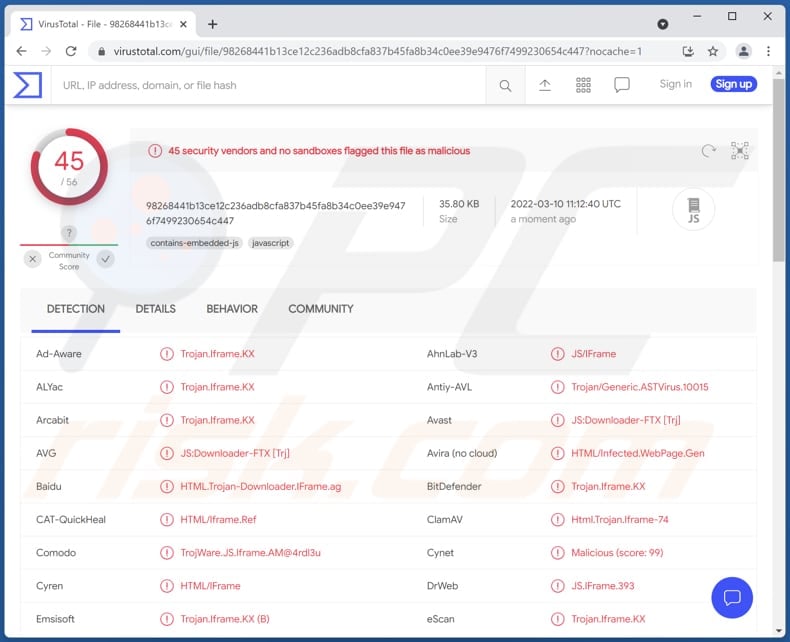Go back with the browser back arrow
790x642 pixels.
[x=21, y=51]
